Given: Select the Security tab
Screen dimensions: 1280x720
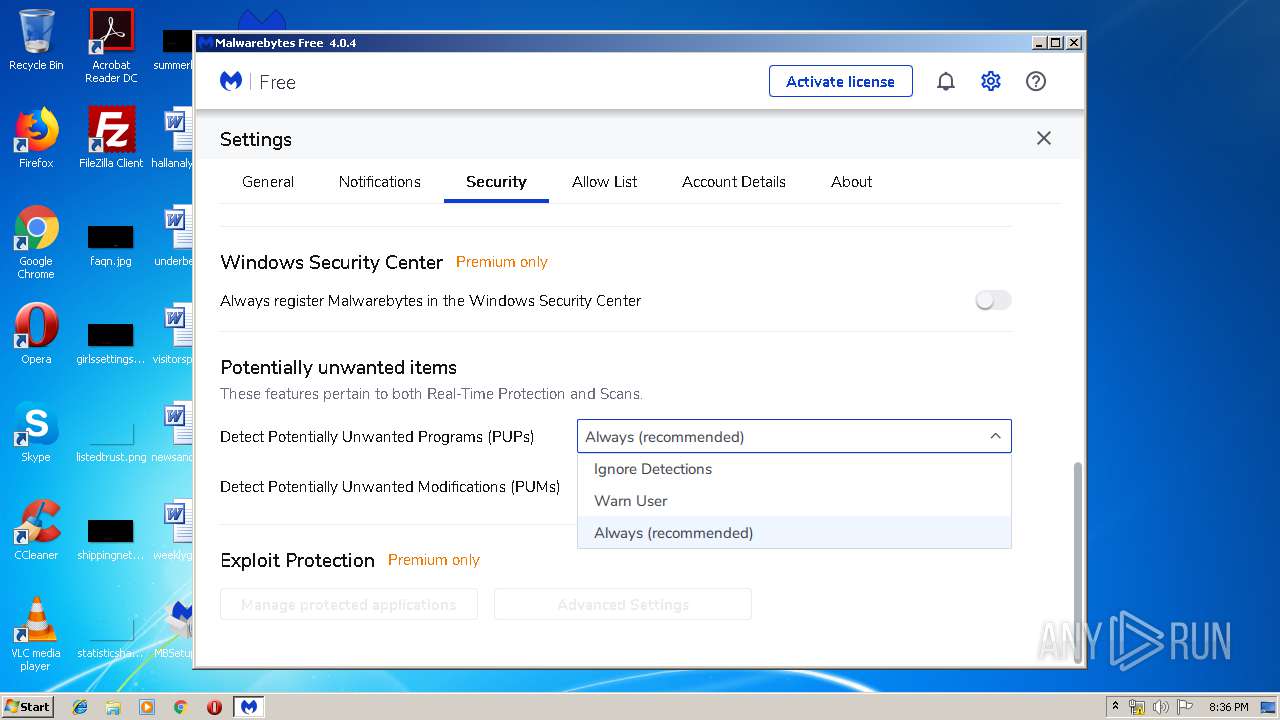Looking at the screenshot, I should point(496,182).
